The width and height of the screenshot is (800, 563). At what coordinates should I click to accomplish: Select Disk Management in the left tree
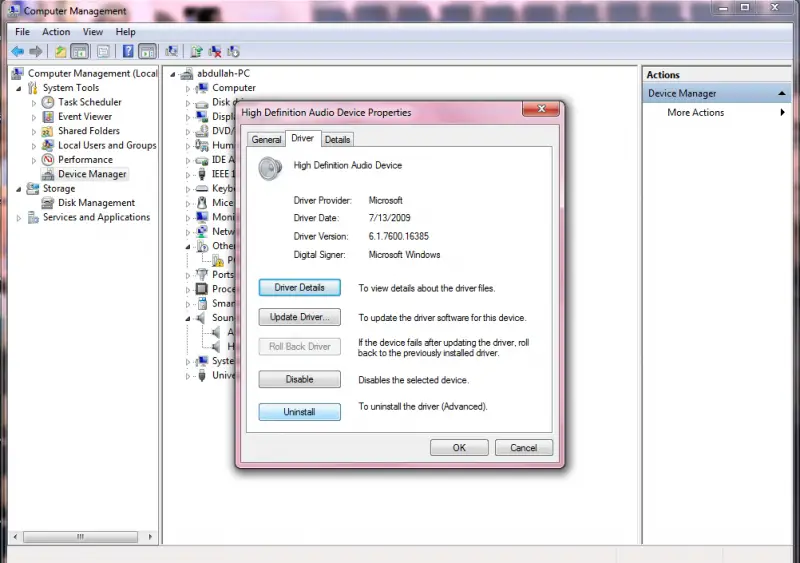(96, 203)
